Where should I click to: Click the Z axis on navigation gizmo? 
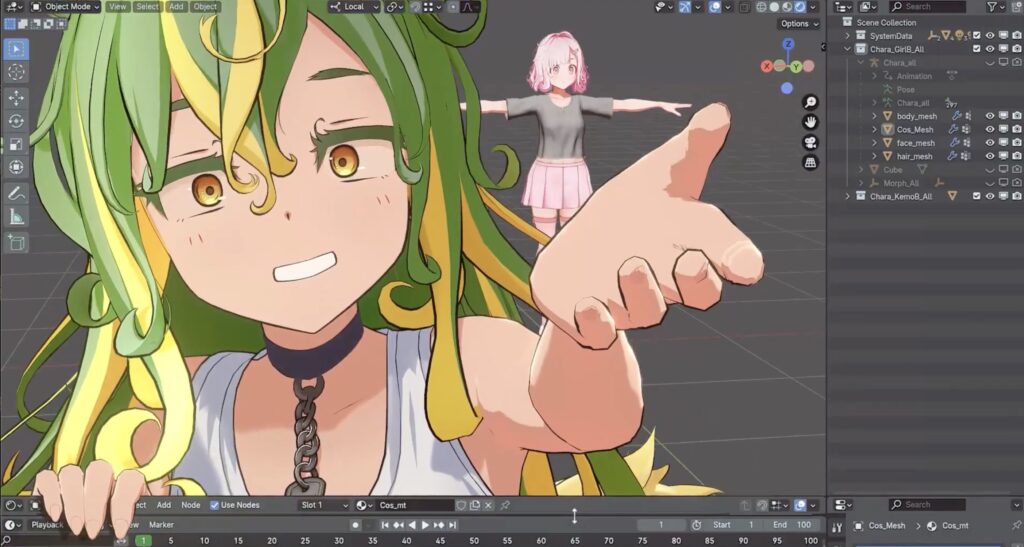[x=788, y=44]
